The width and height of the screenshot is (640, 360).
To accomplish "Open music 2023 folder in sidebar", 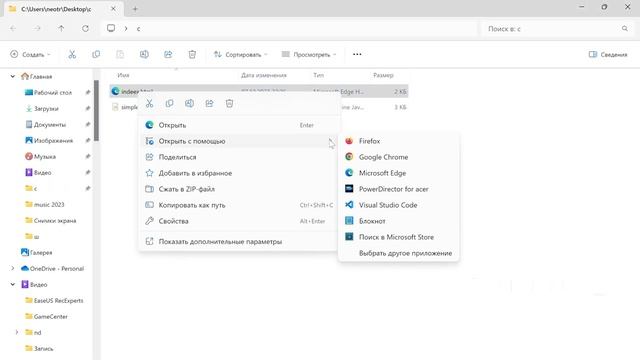I will [x=45, y=204].
